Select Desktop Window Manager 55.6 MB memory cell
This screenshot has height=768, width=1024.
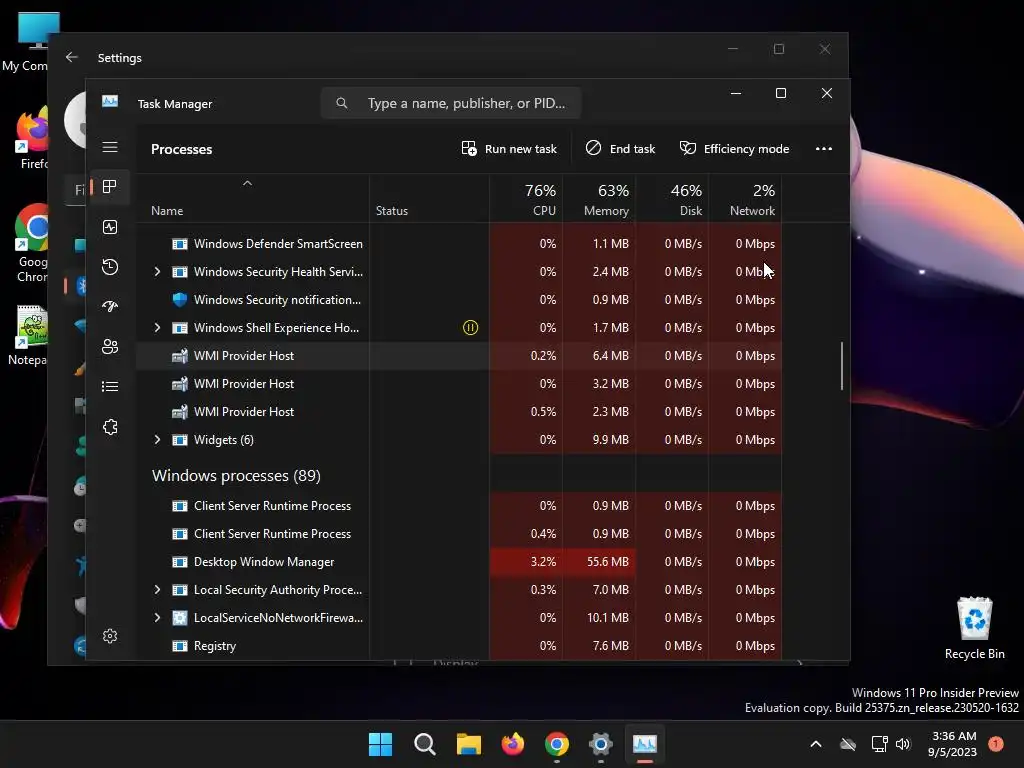pyautogui.click(x=600, y=562)
